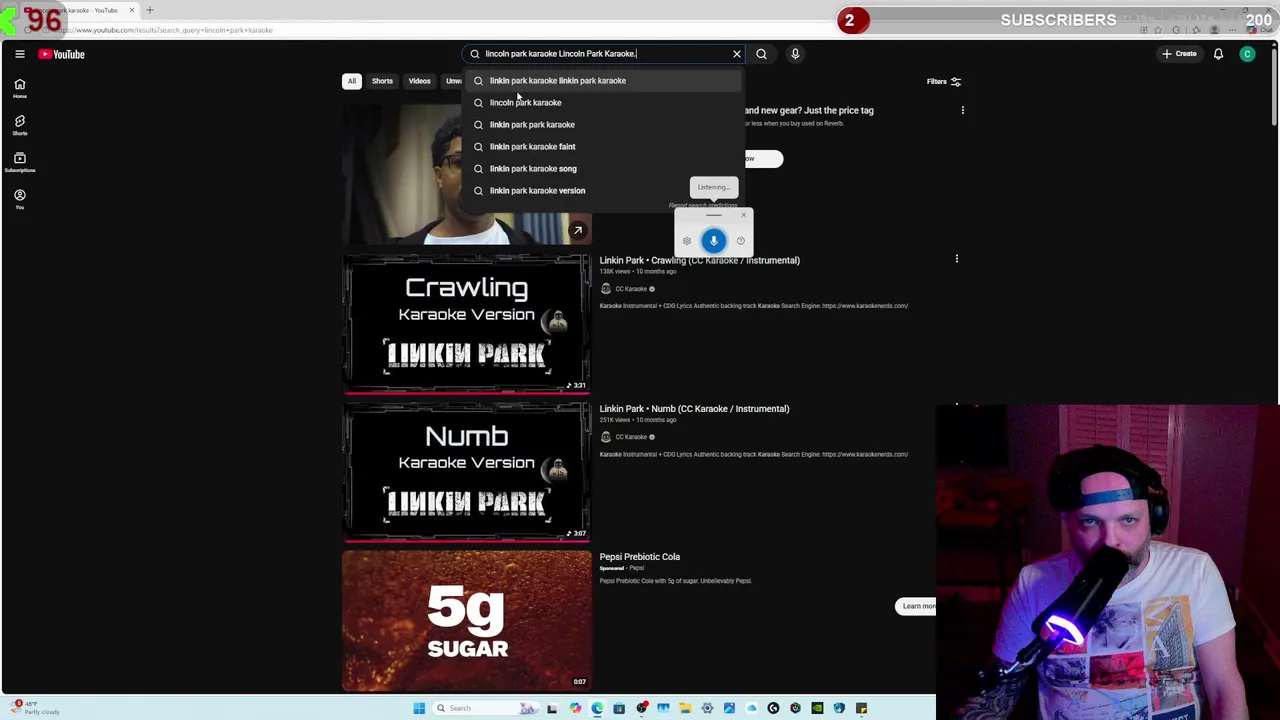Pick suggestion 'linkin park karaoke version'
The image size is (1280, 720).
(x=603, y=190)
